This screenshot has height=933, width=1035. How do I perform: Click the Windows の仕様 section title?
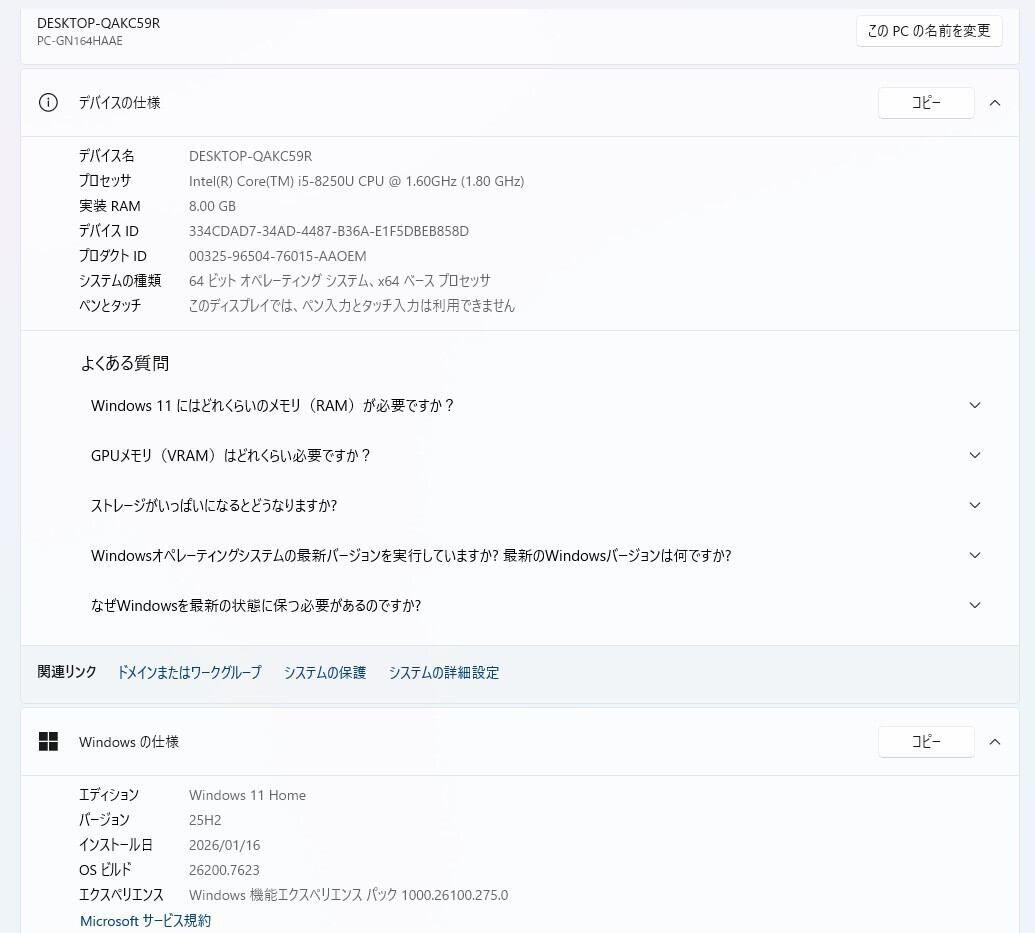tap(129, 742)
